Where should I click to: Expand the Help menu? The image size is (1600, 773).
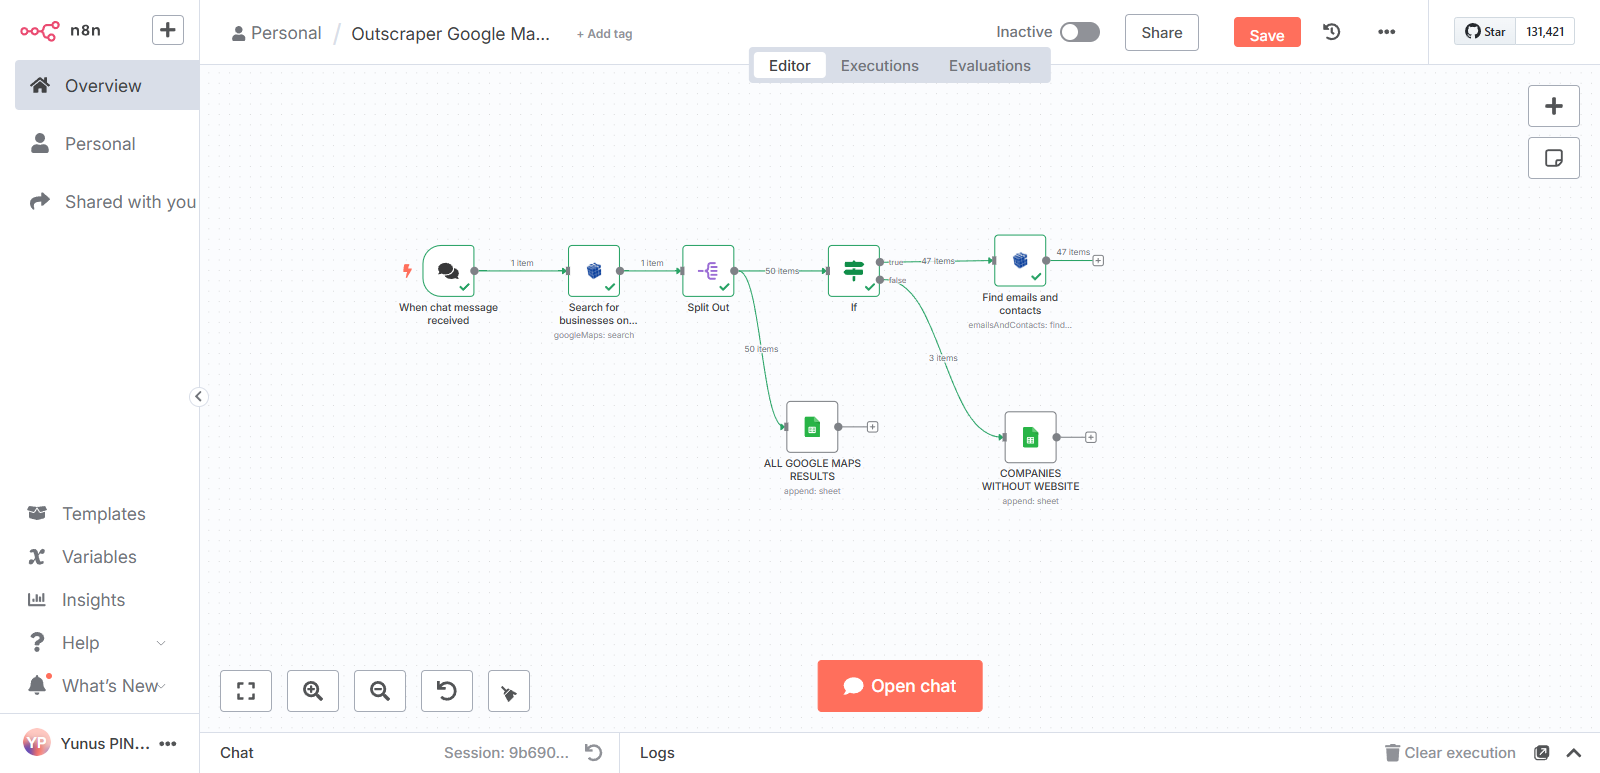100,643
